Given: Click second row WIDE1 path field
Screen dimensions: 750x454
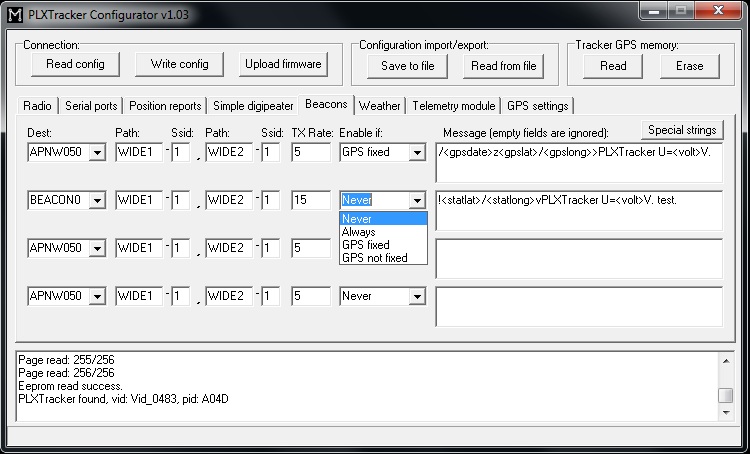Looking at the screenshot, I should 139,200.
